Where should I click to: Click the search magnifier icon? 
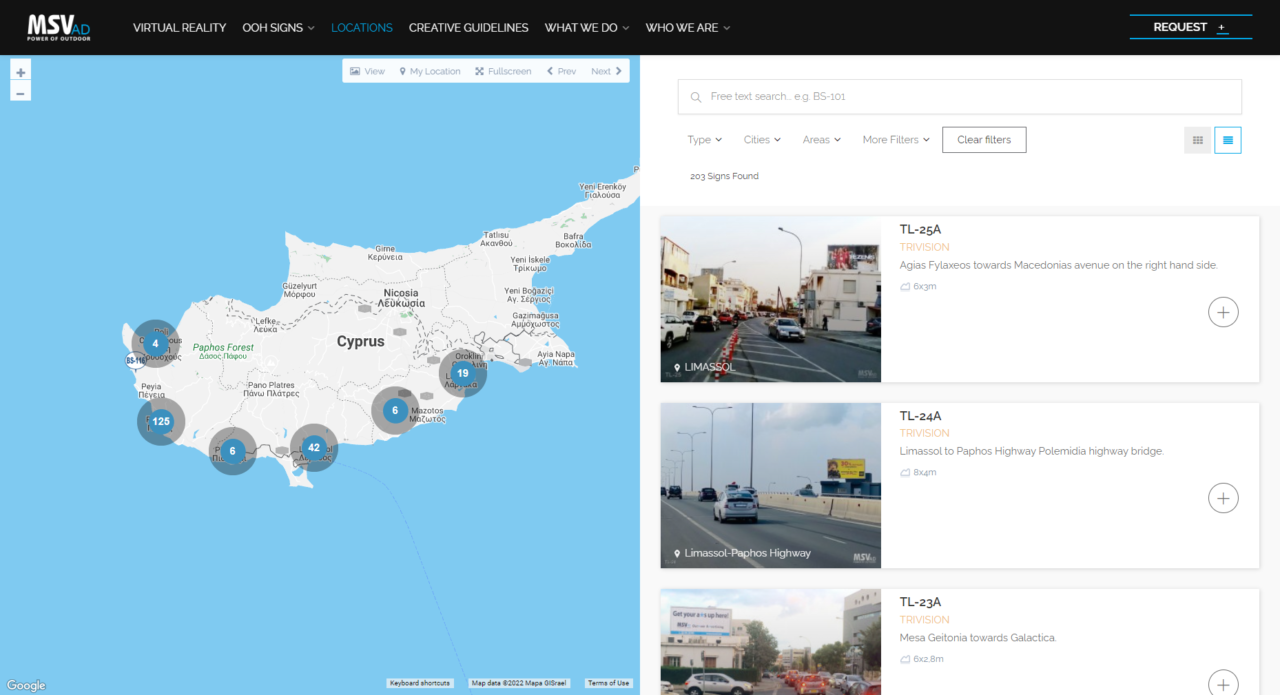[696, 97]
